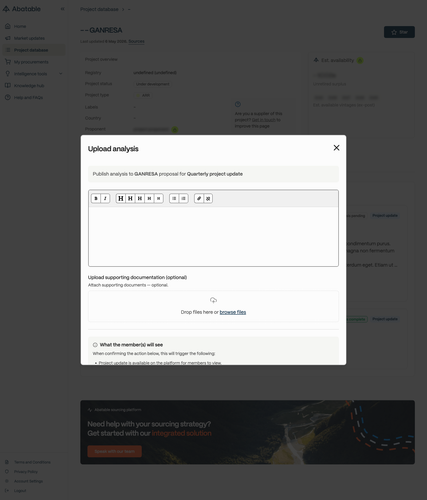Click the green badge beside Proponent
The width and height of the screenshot is (427, 500).
coord(175,129)
